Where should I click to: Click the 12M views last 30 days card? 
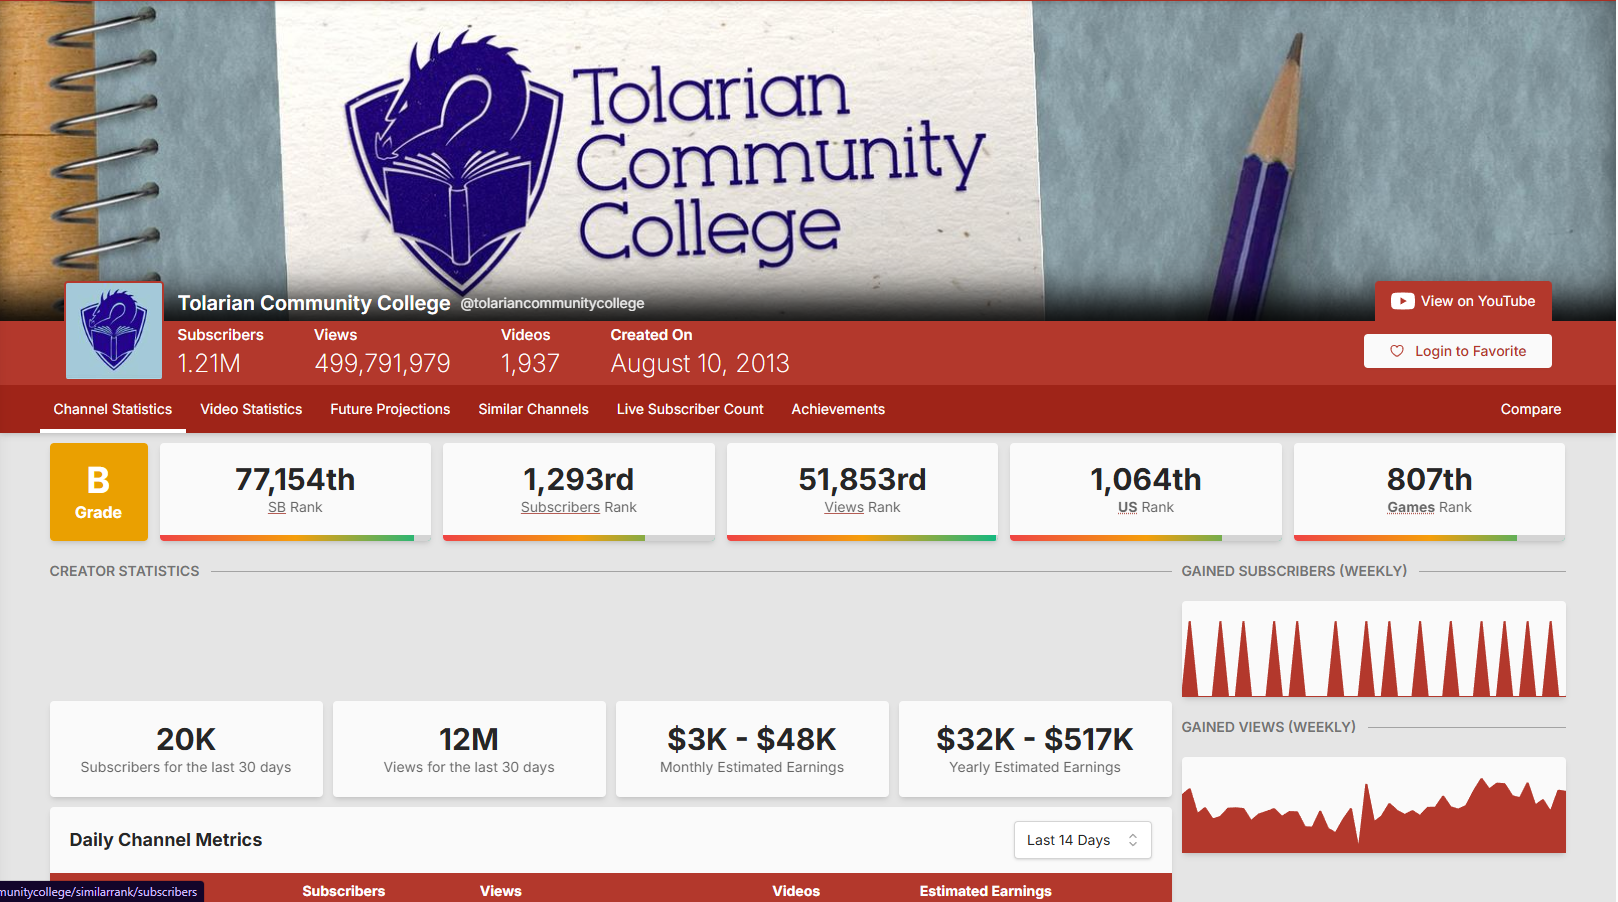[x=469, y=749]
